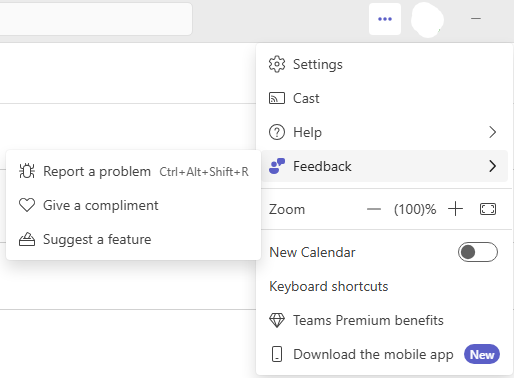Open the Help menu entry

384,132
